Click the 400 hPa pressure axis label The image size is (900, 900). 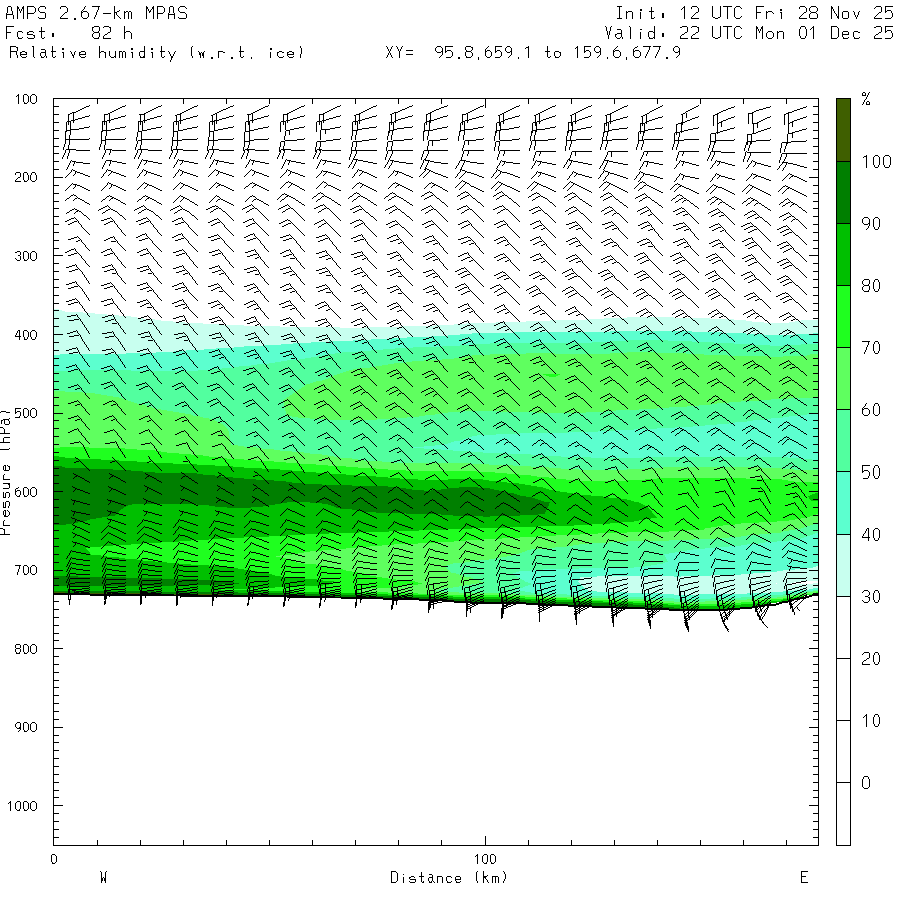click(x=26, y=335)
